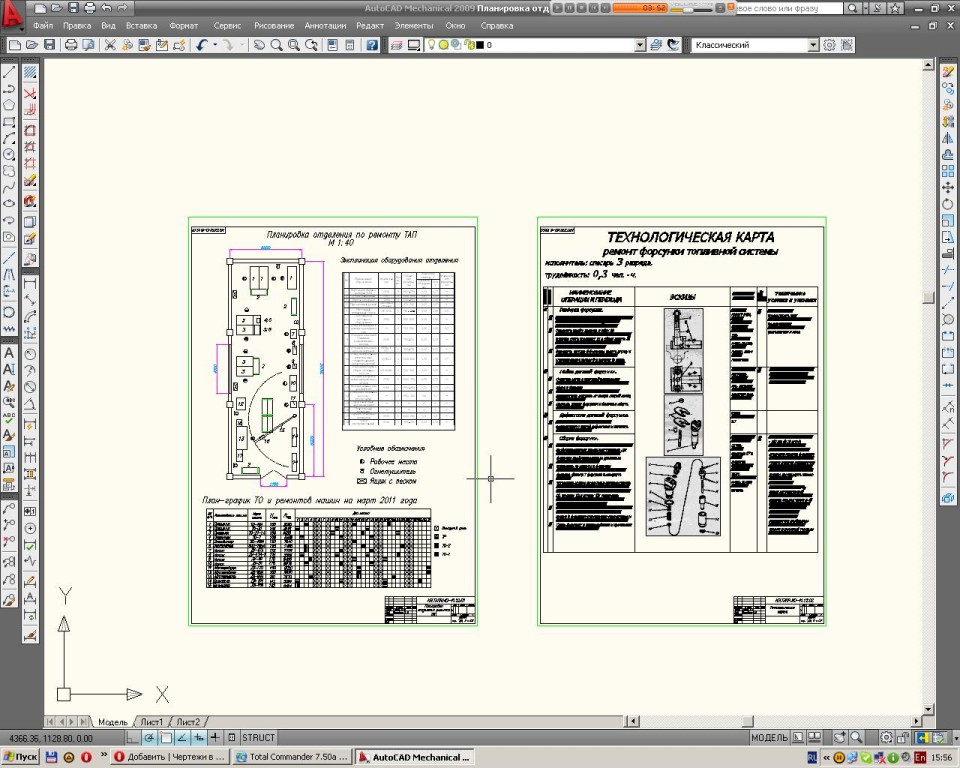Select multiline Text tool A
The height and width of the screenshot is (768, 960).
(9, 353)
